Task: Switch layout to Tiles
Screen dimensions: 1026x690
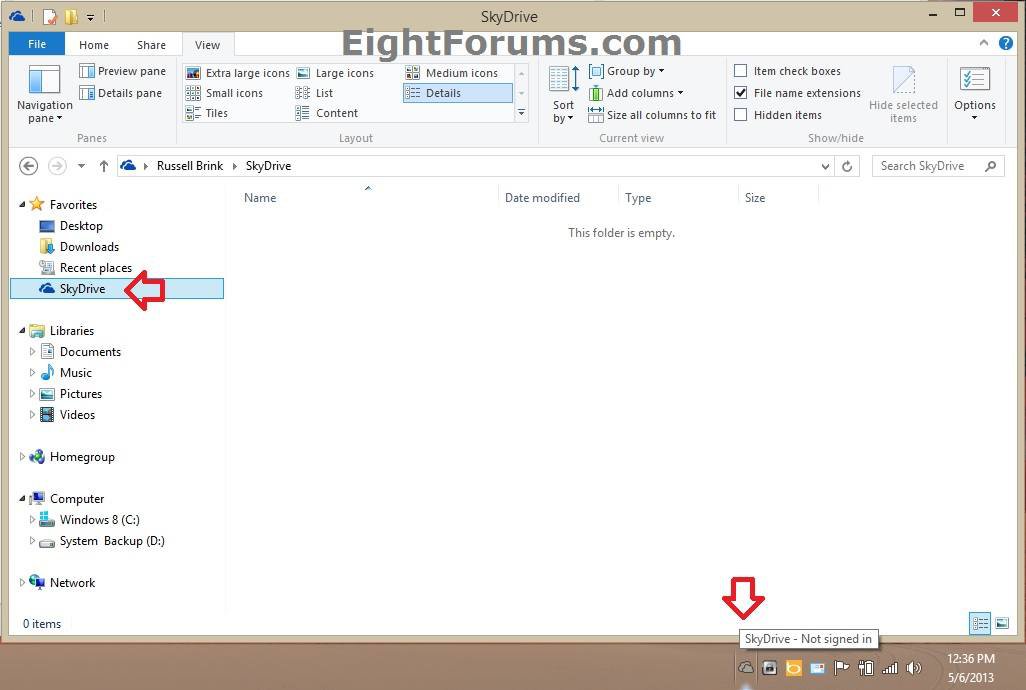Action: tap(207, 113)
